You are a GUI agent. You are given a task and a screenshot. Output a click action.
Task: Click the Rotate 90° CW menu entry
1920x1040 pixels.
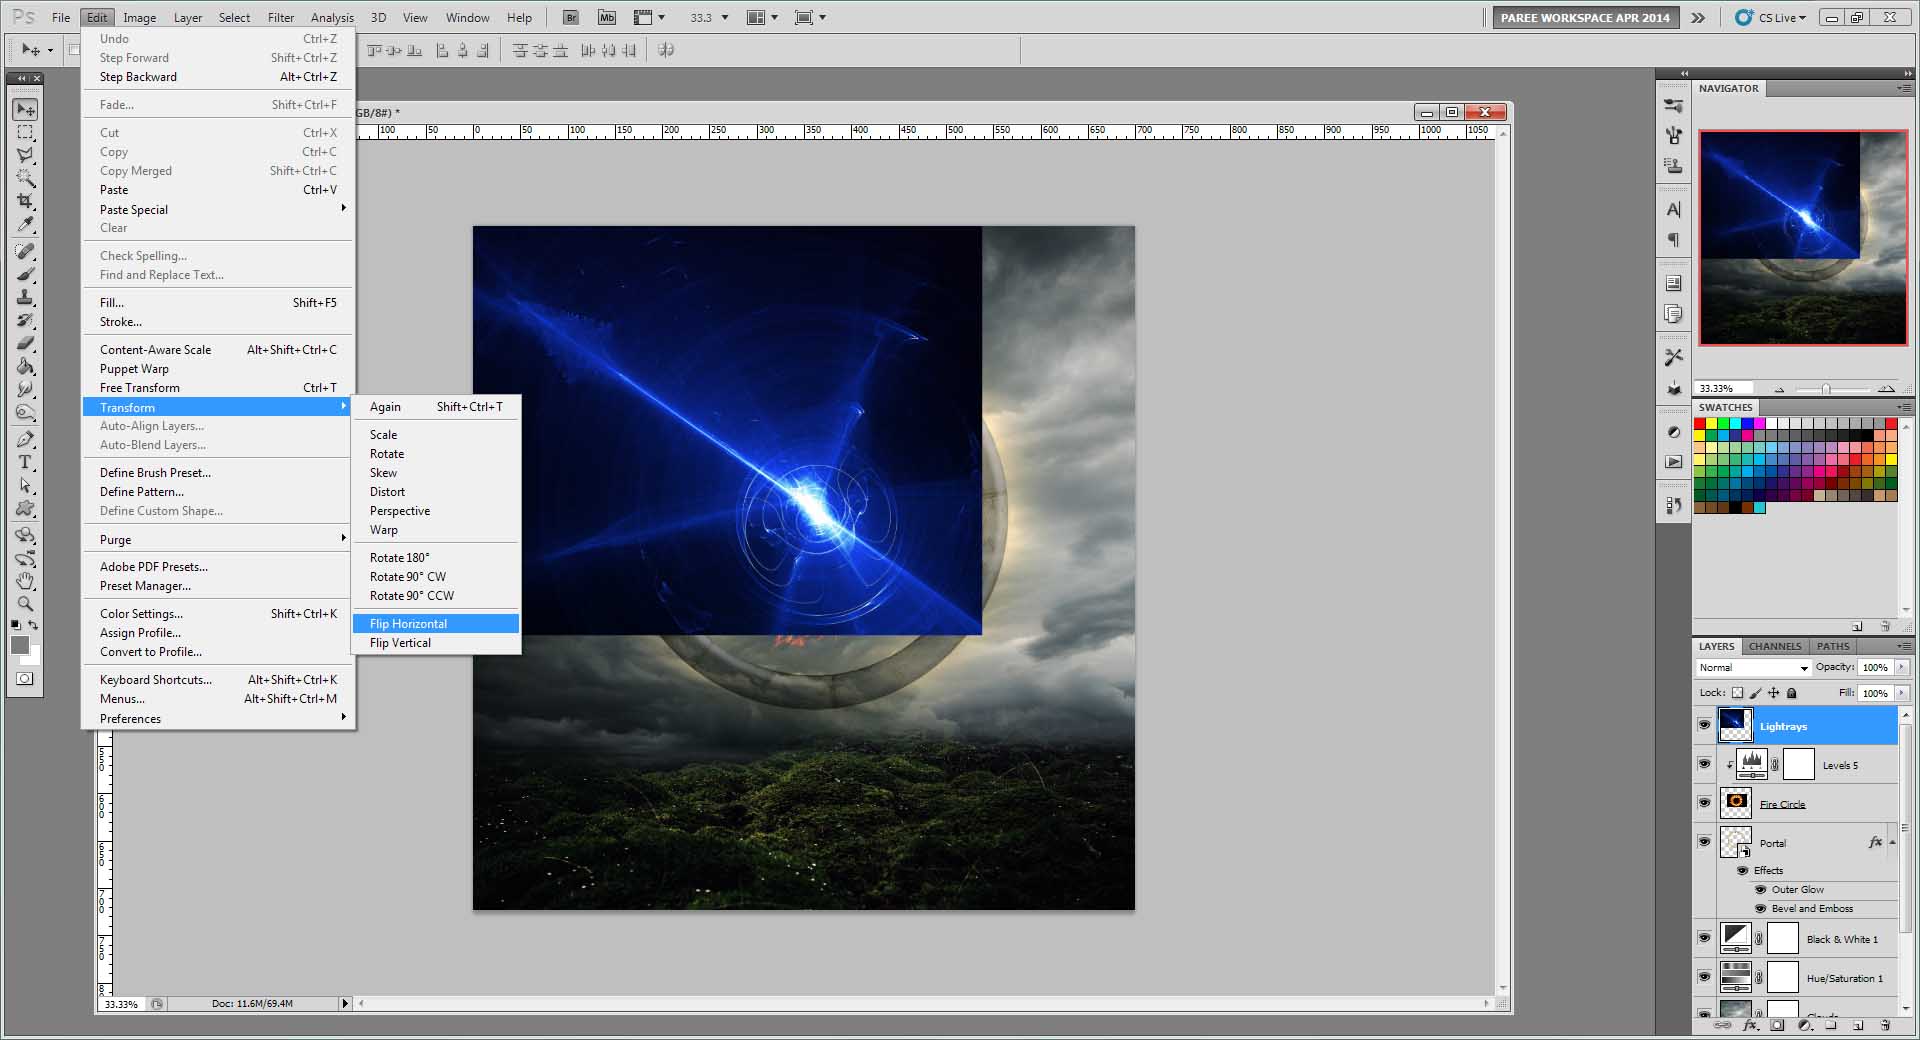coord(407,576)
